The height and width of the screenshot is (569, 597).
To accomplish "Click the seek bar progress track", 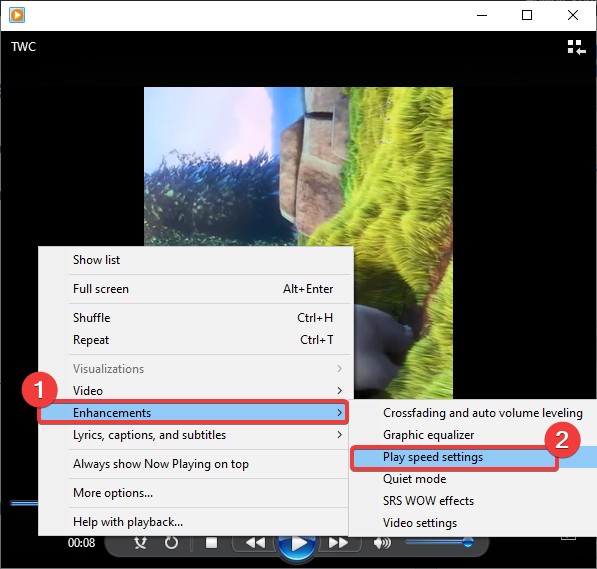I will tap(24, 503).
